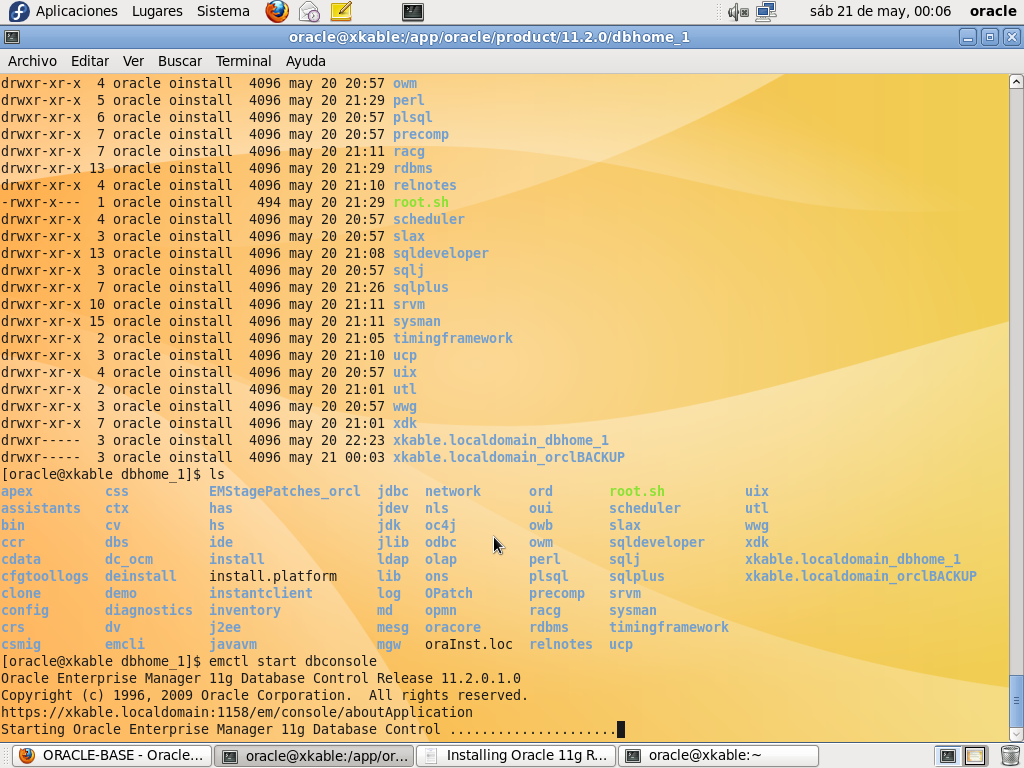Close the terminal window
The height and width of the screenshot is (768, 1024).
pyautogui.click(x=1011, y=37)
